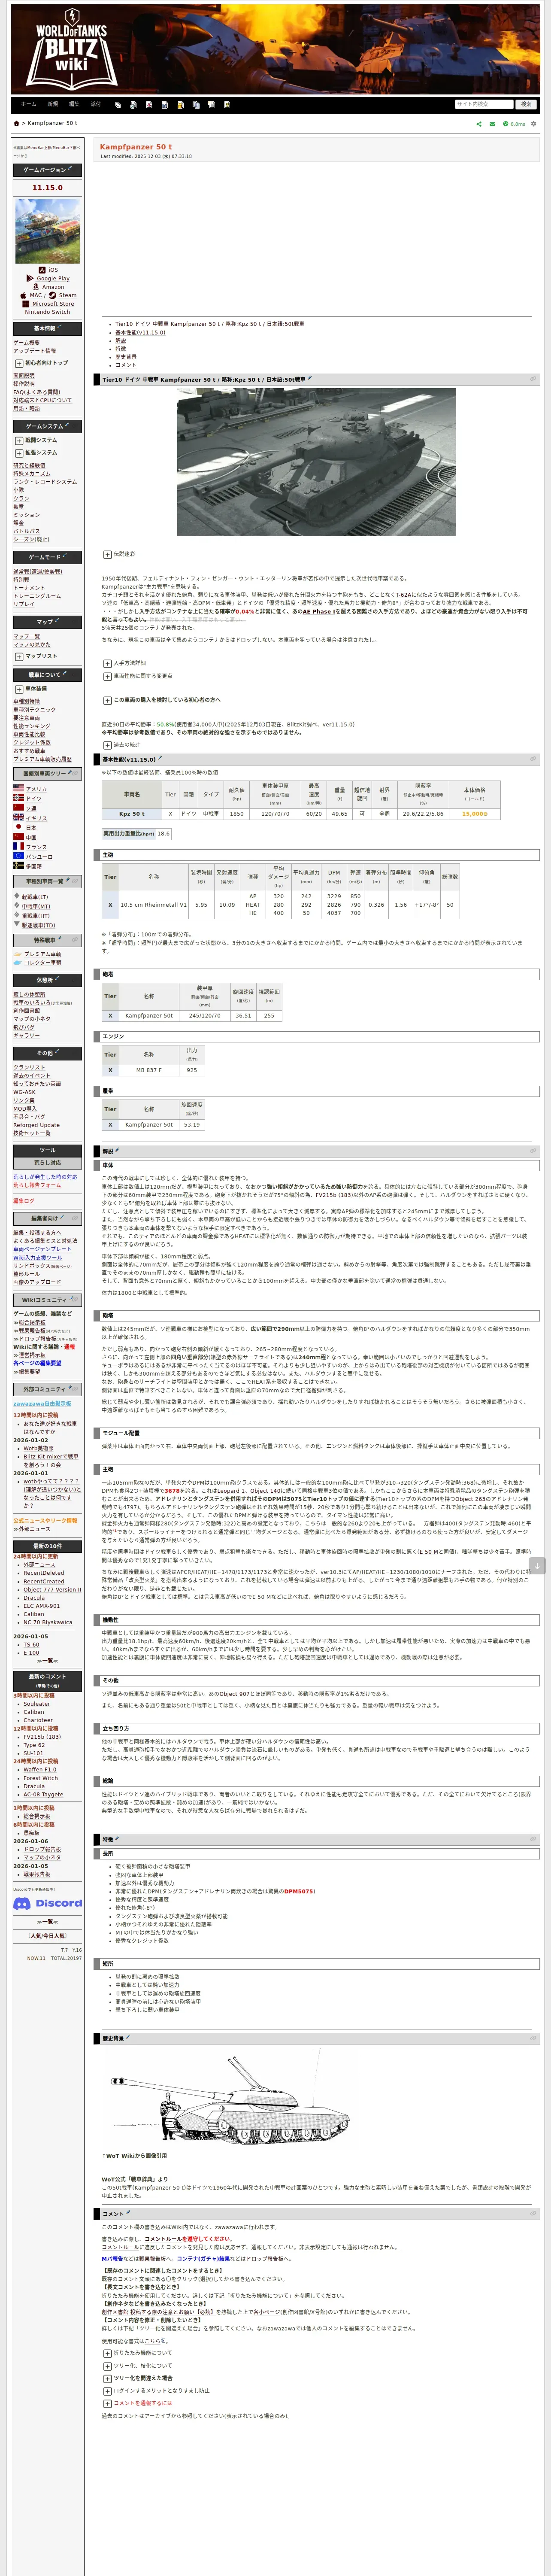Image resolution: width=551 pixels, height=2576 pixels.
Task: Click the フランス flag icon
Action: [18, 846]
